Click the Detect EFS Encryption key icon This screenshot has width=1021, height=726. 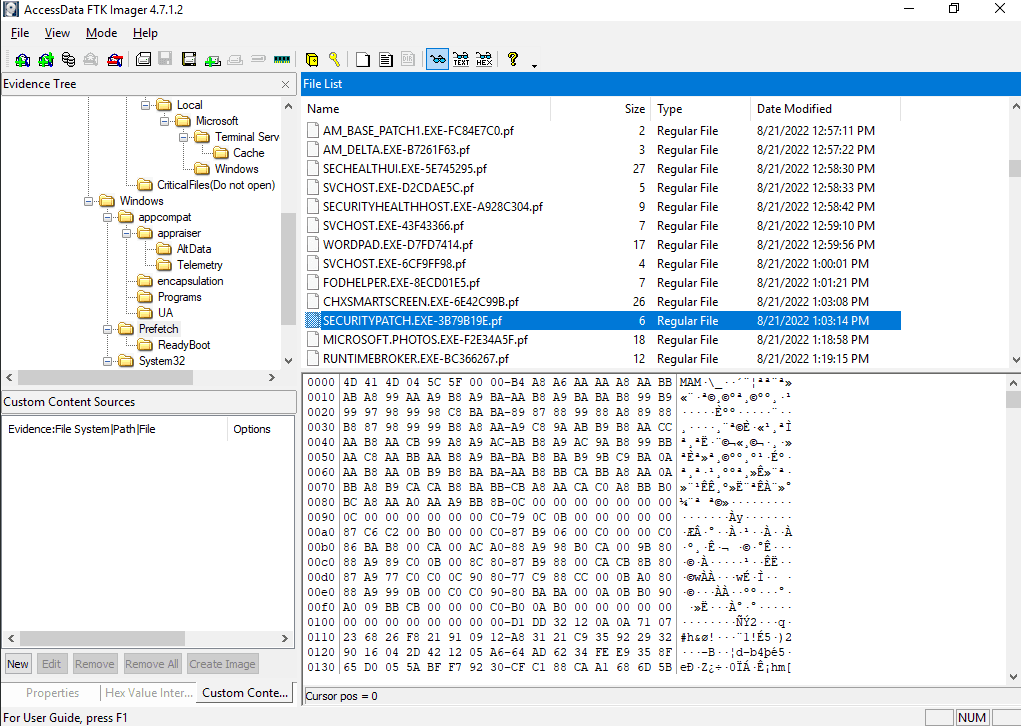coord(334,59)
